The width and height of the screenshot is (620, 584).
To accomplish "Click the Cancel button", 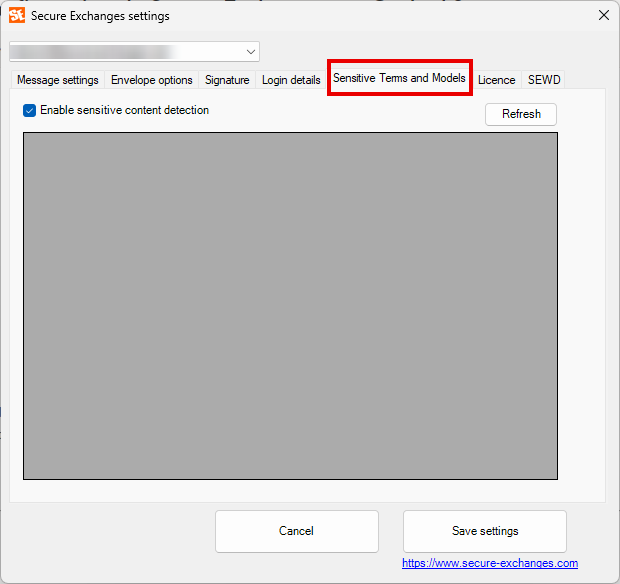I will point(297,531).
